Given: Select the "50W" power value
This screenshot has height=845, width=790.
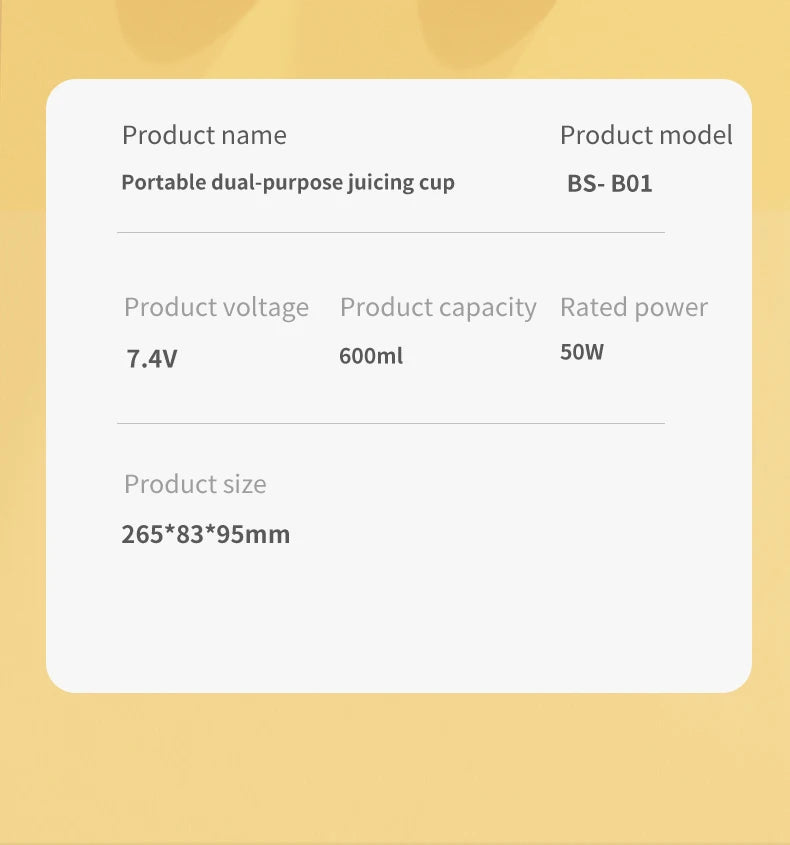Looking at the screenshot, I should click(582, 352).
